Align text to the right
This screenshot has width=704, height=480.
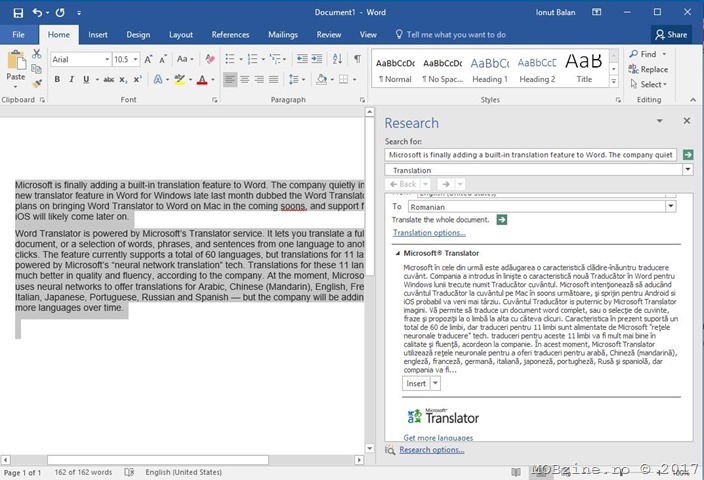click(259, 79)
